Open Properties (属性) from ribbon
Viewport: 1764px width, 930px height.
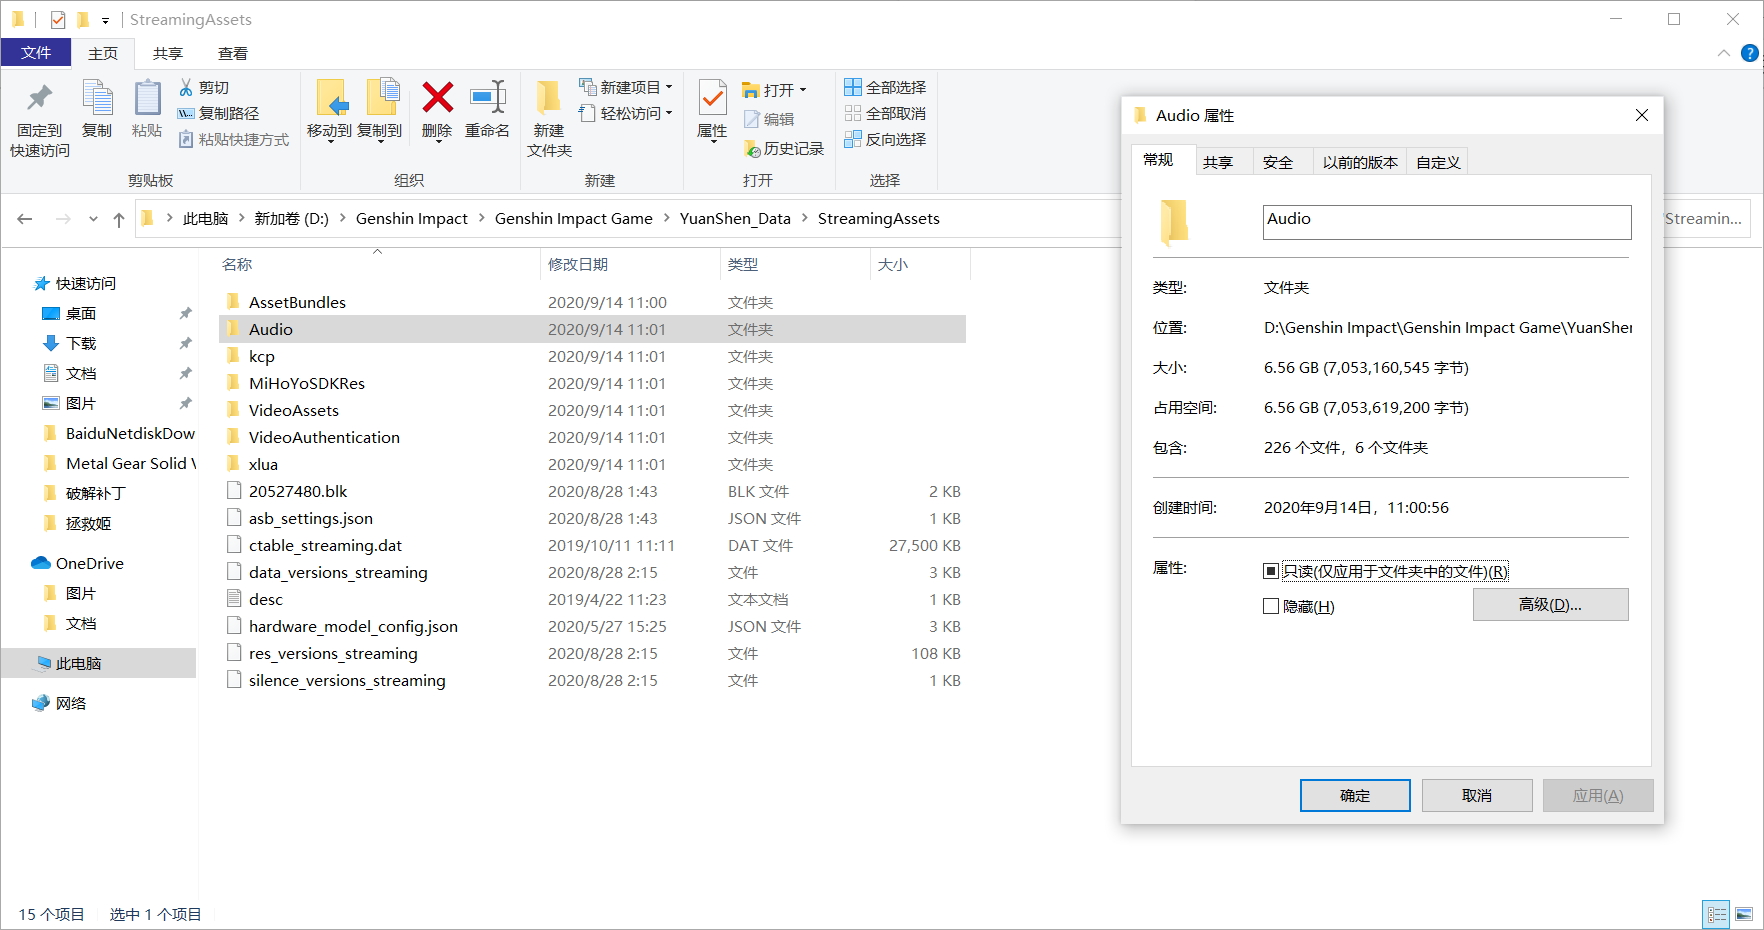[712, 111]
